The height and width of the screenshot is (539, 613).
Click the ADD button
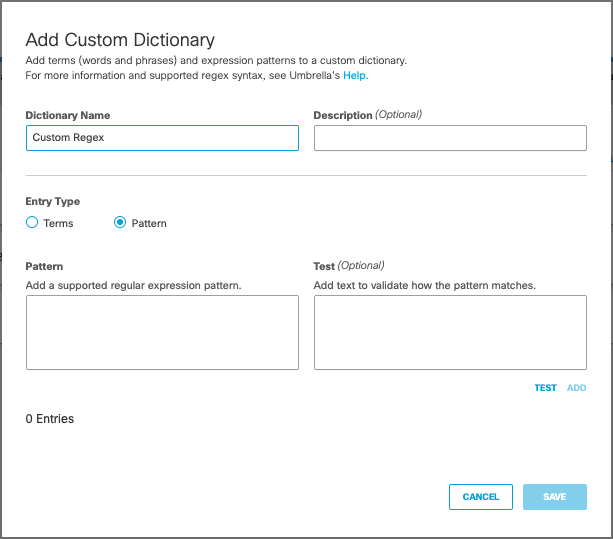point(577,388)
